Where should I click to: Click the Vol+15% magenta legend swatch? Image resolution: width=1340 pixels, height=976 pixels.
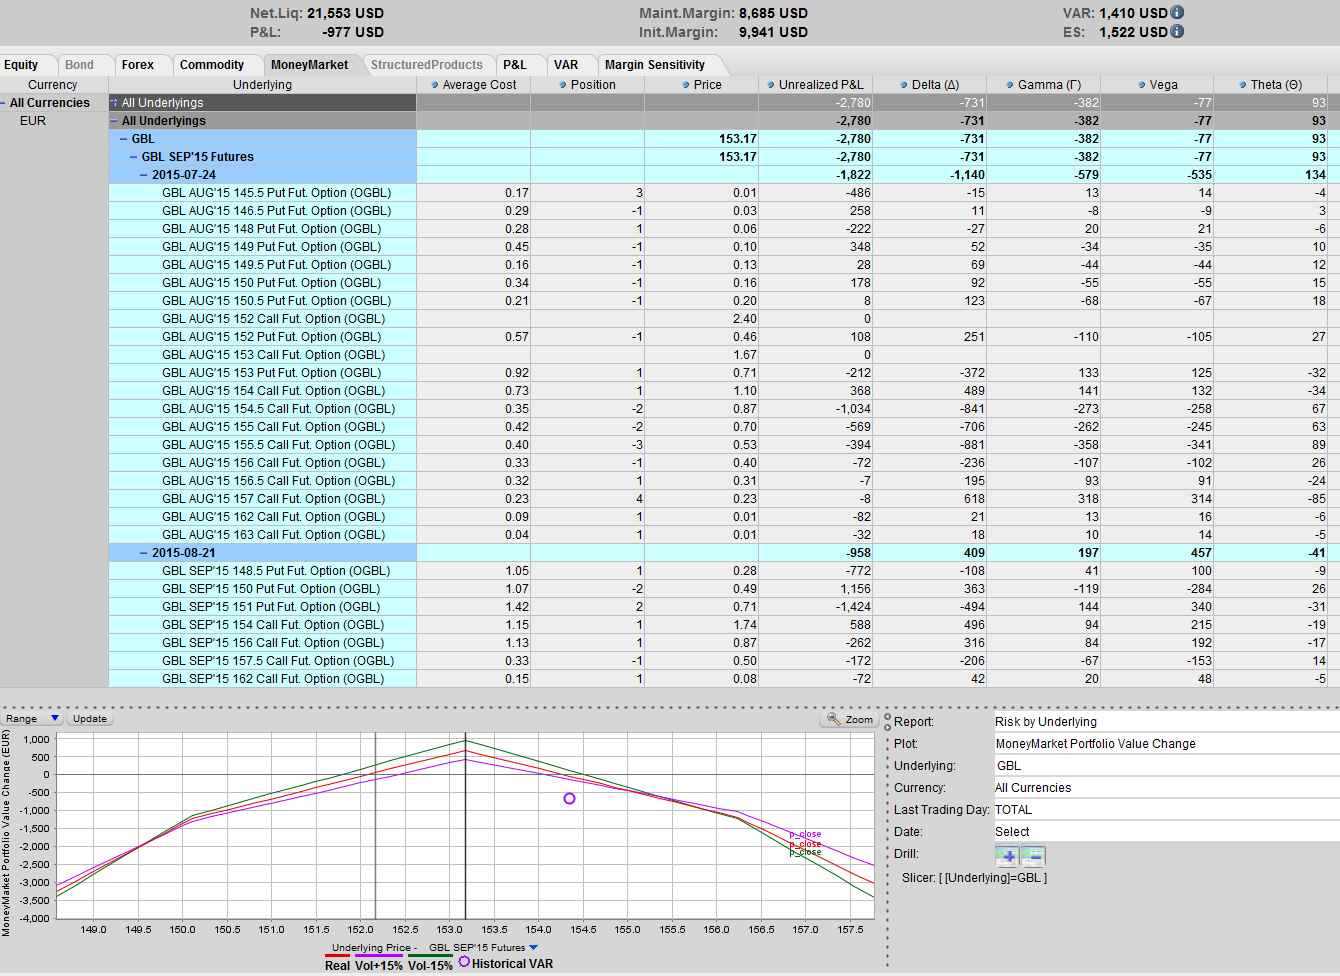(378, 957)
